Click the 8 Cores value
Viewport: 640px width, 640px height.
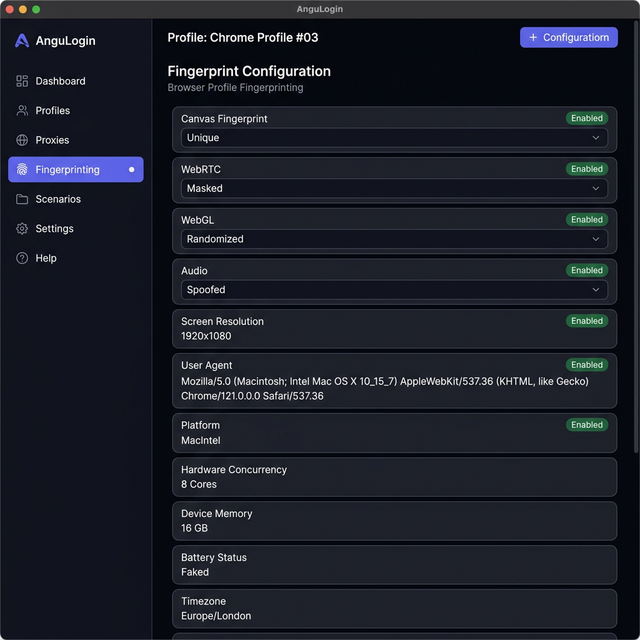[199, 484]
